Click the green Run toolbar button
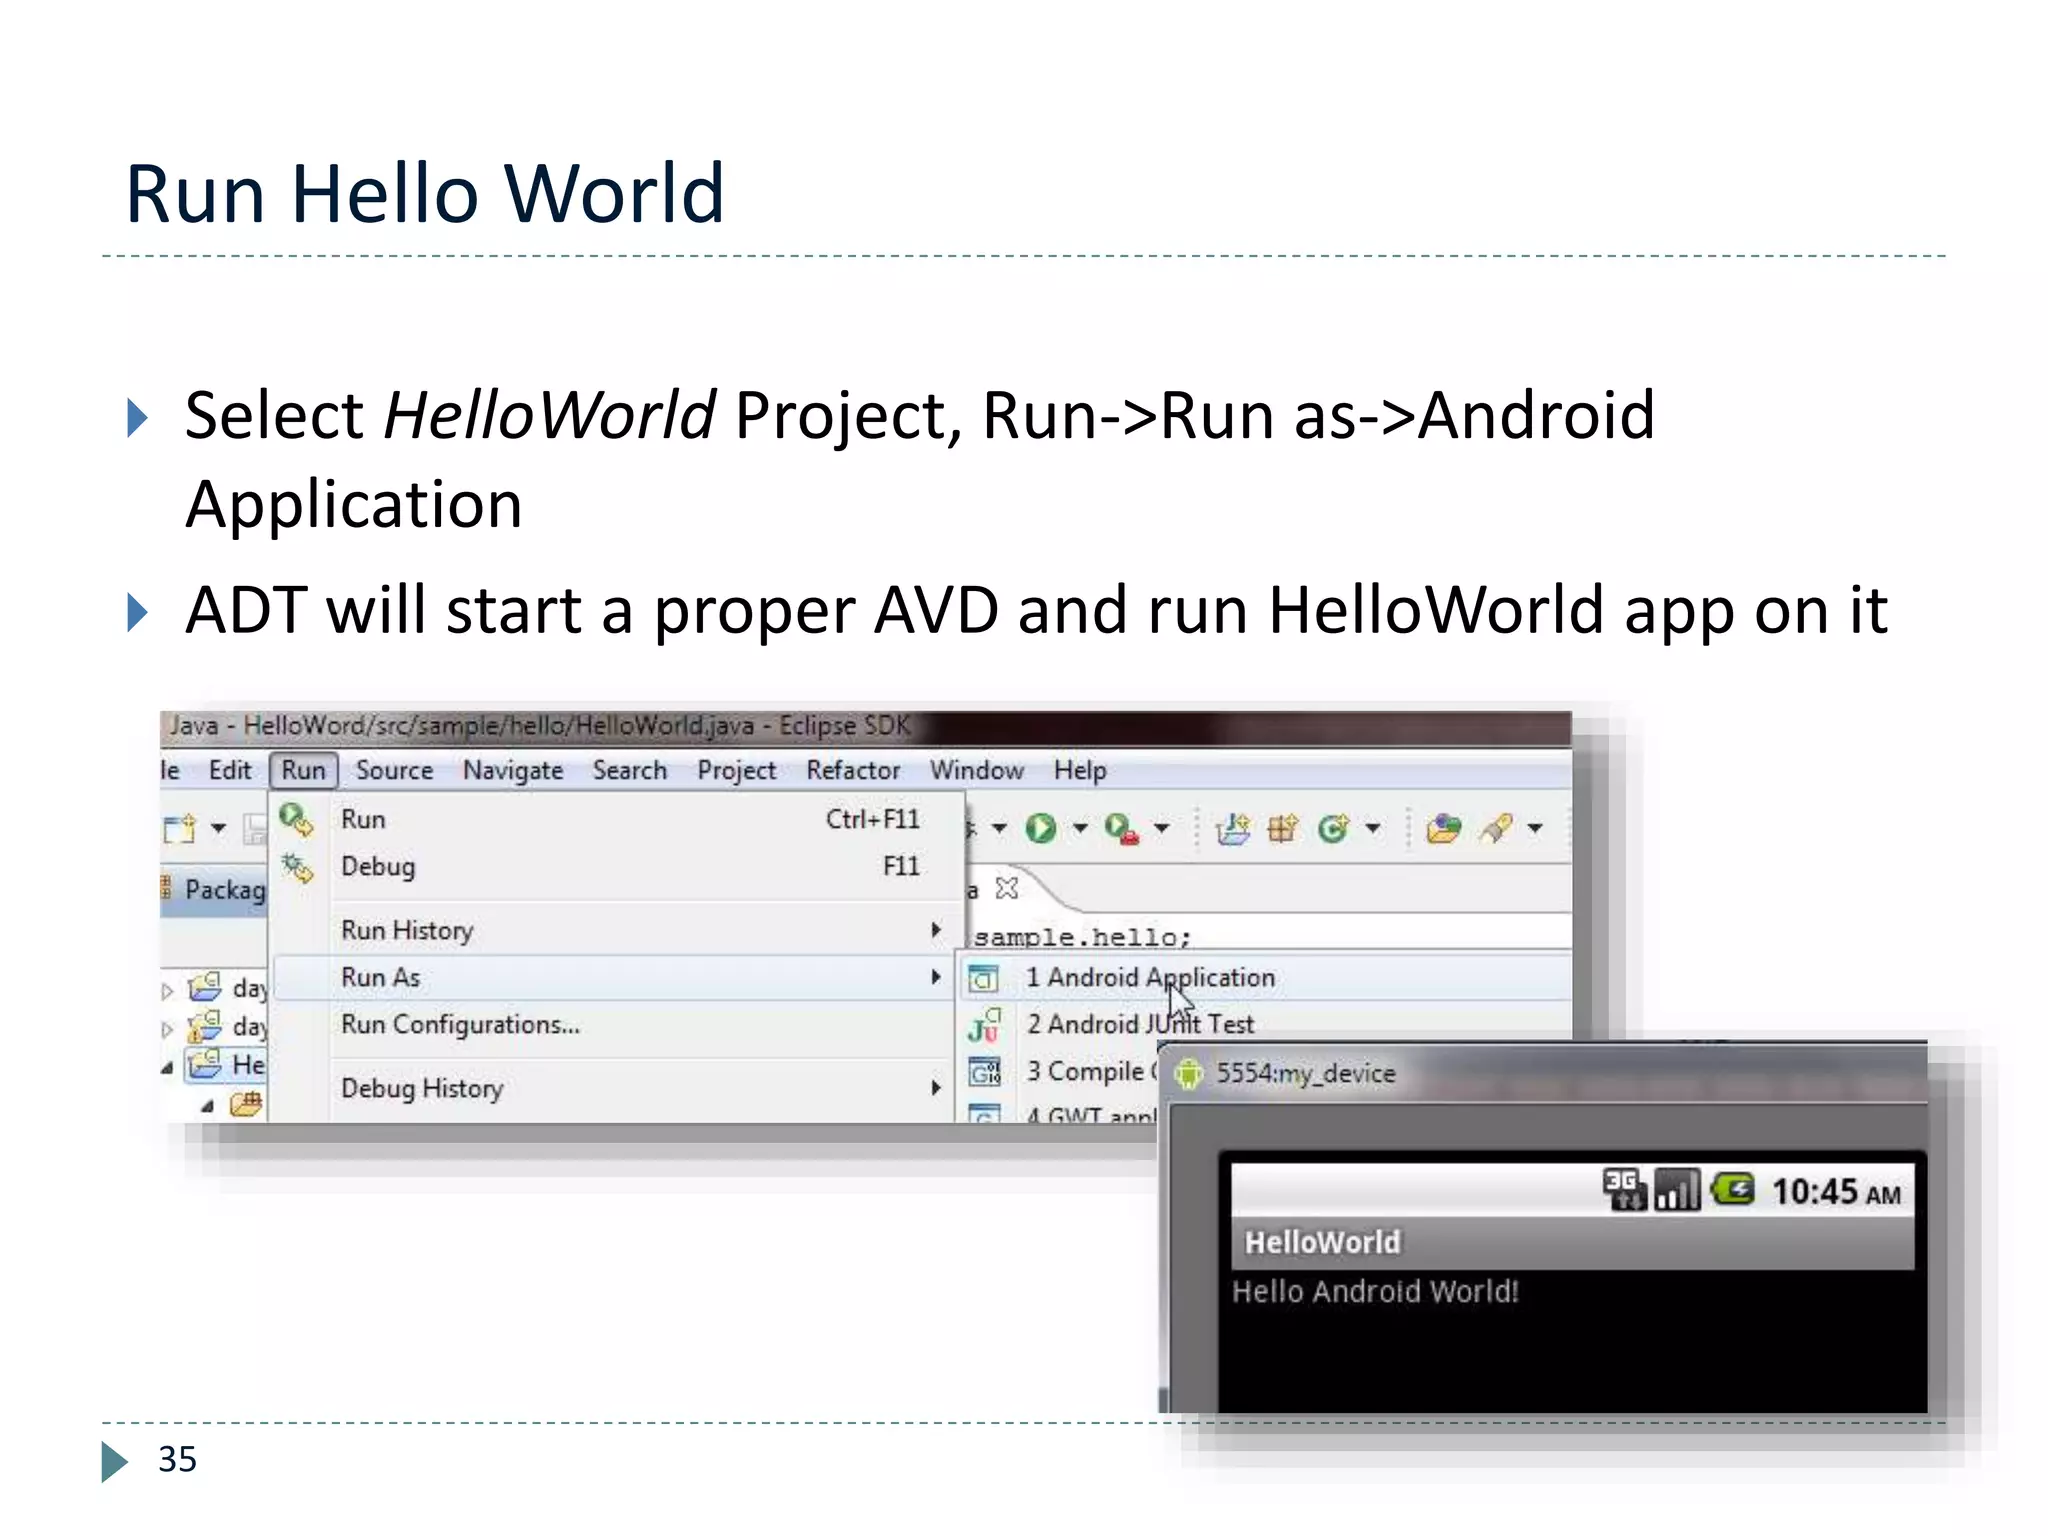 click(1041, 828)
